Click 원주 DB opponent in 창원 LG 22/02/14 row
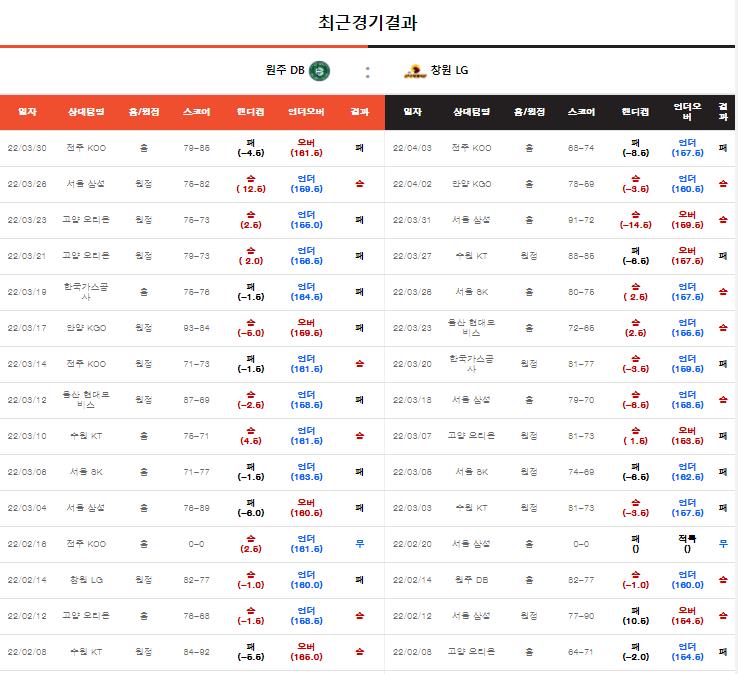 click(471, 580)
